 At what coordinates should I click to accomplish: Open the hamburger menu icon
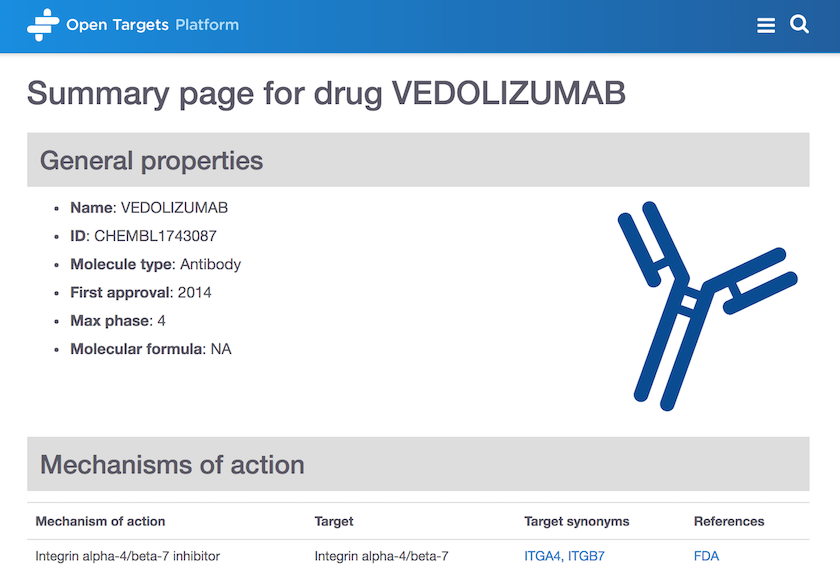766,25
